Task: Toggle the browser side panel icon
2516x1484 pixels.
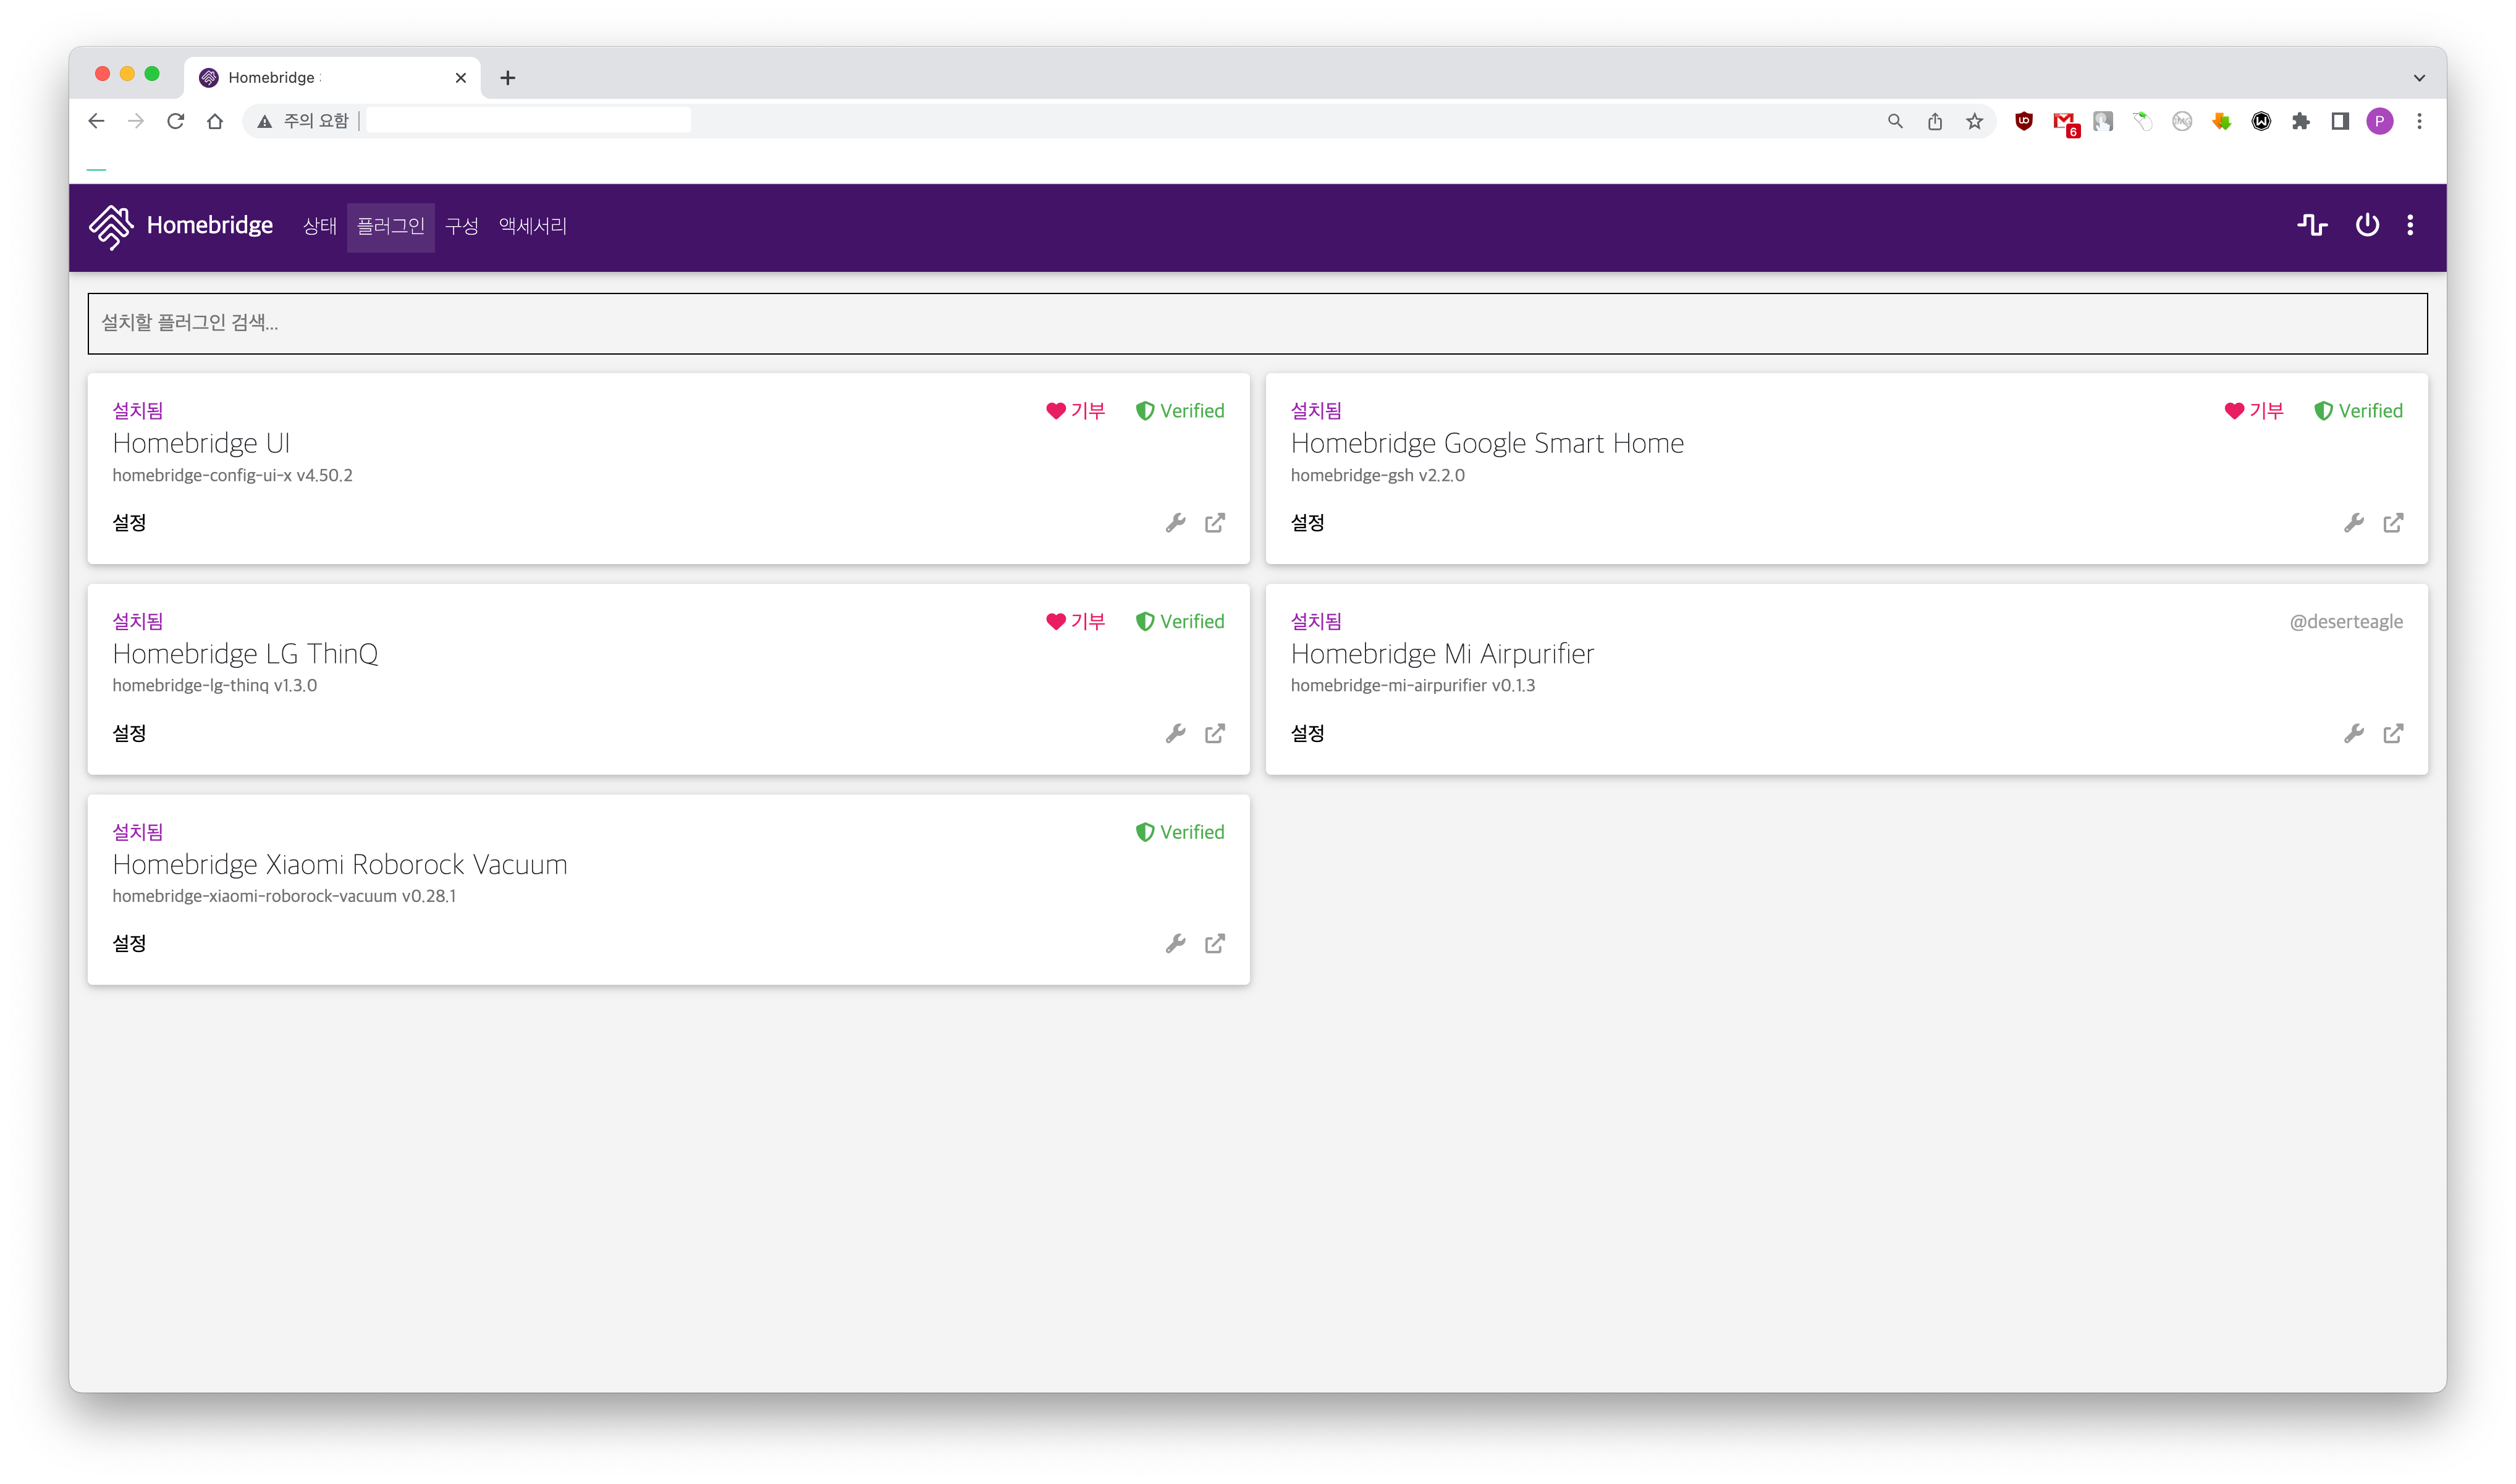Action: pos(2340,121)
